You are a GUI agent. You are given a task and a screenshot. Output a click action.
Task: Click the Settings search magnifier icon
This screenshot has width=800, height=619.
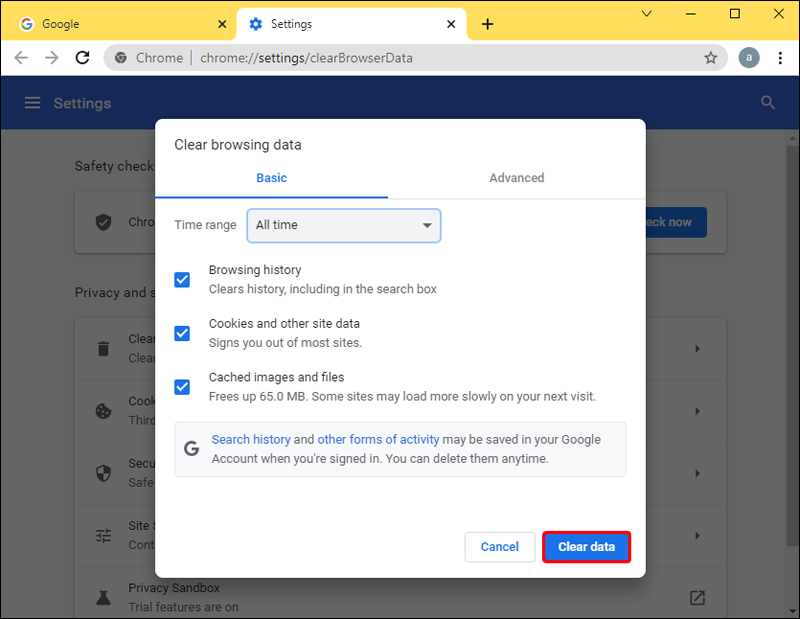[768, 103]
